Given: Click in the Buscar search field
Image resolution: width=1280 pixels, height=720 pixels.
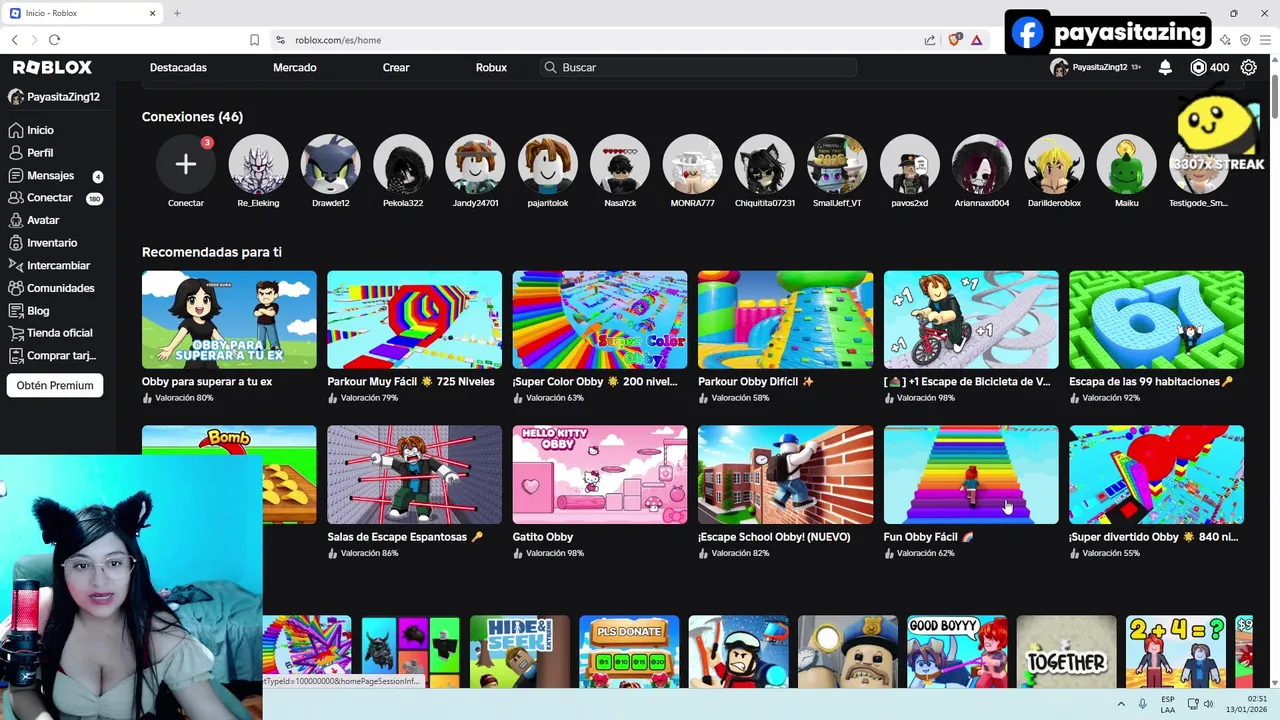Looking at the screenshot, I should (699, 67).
